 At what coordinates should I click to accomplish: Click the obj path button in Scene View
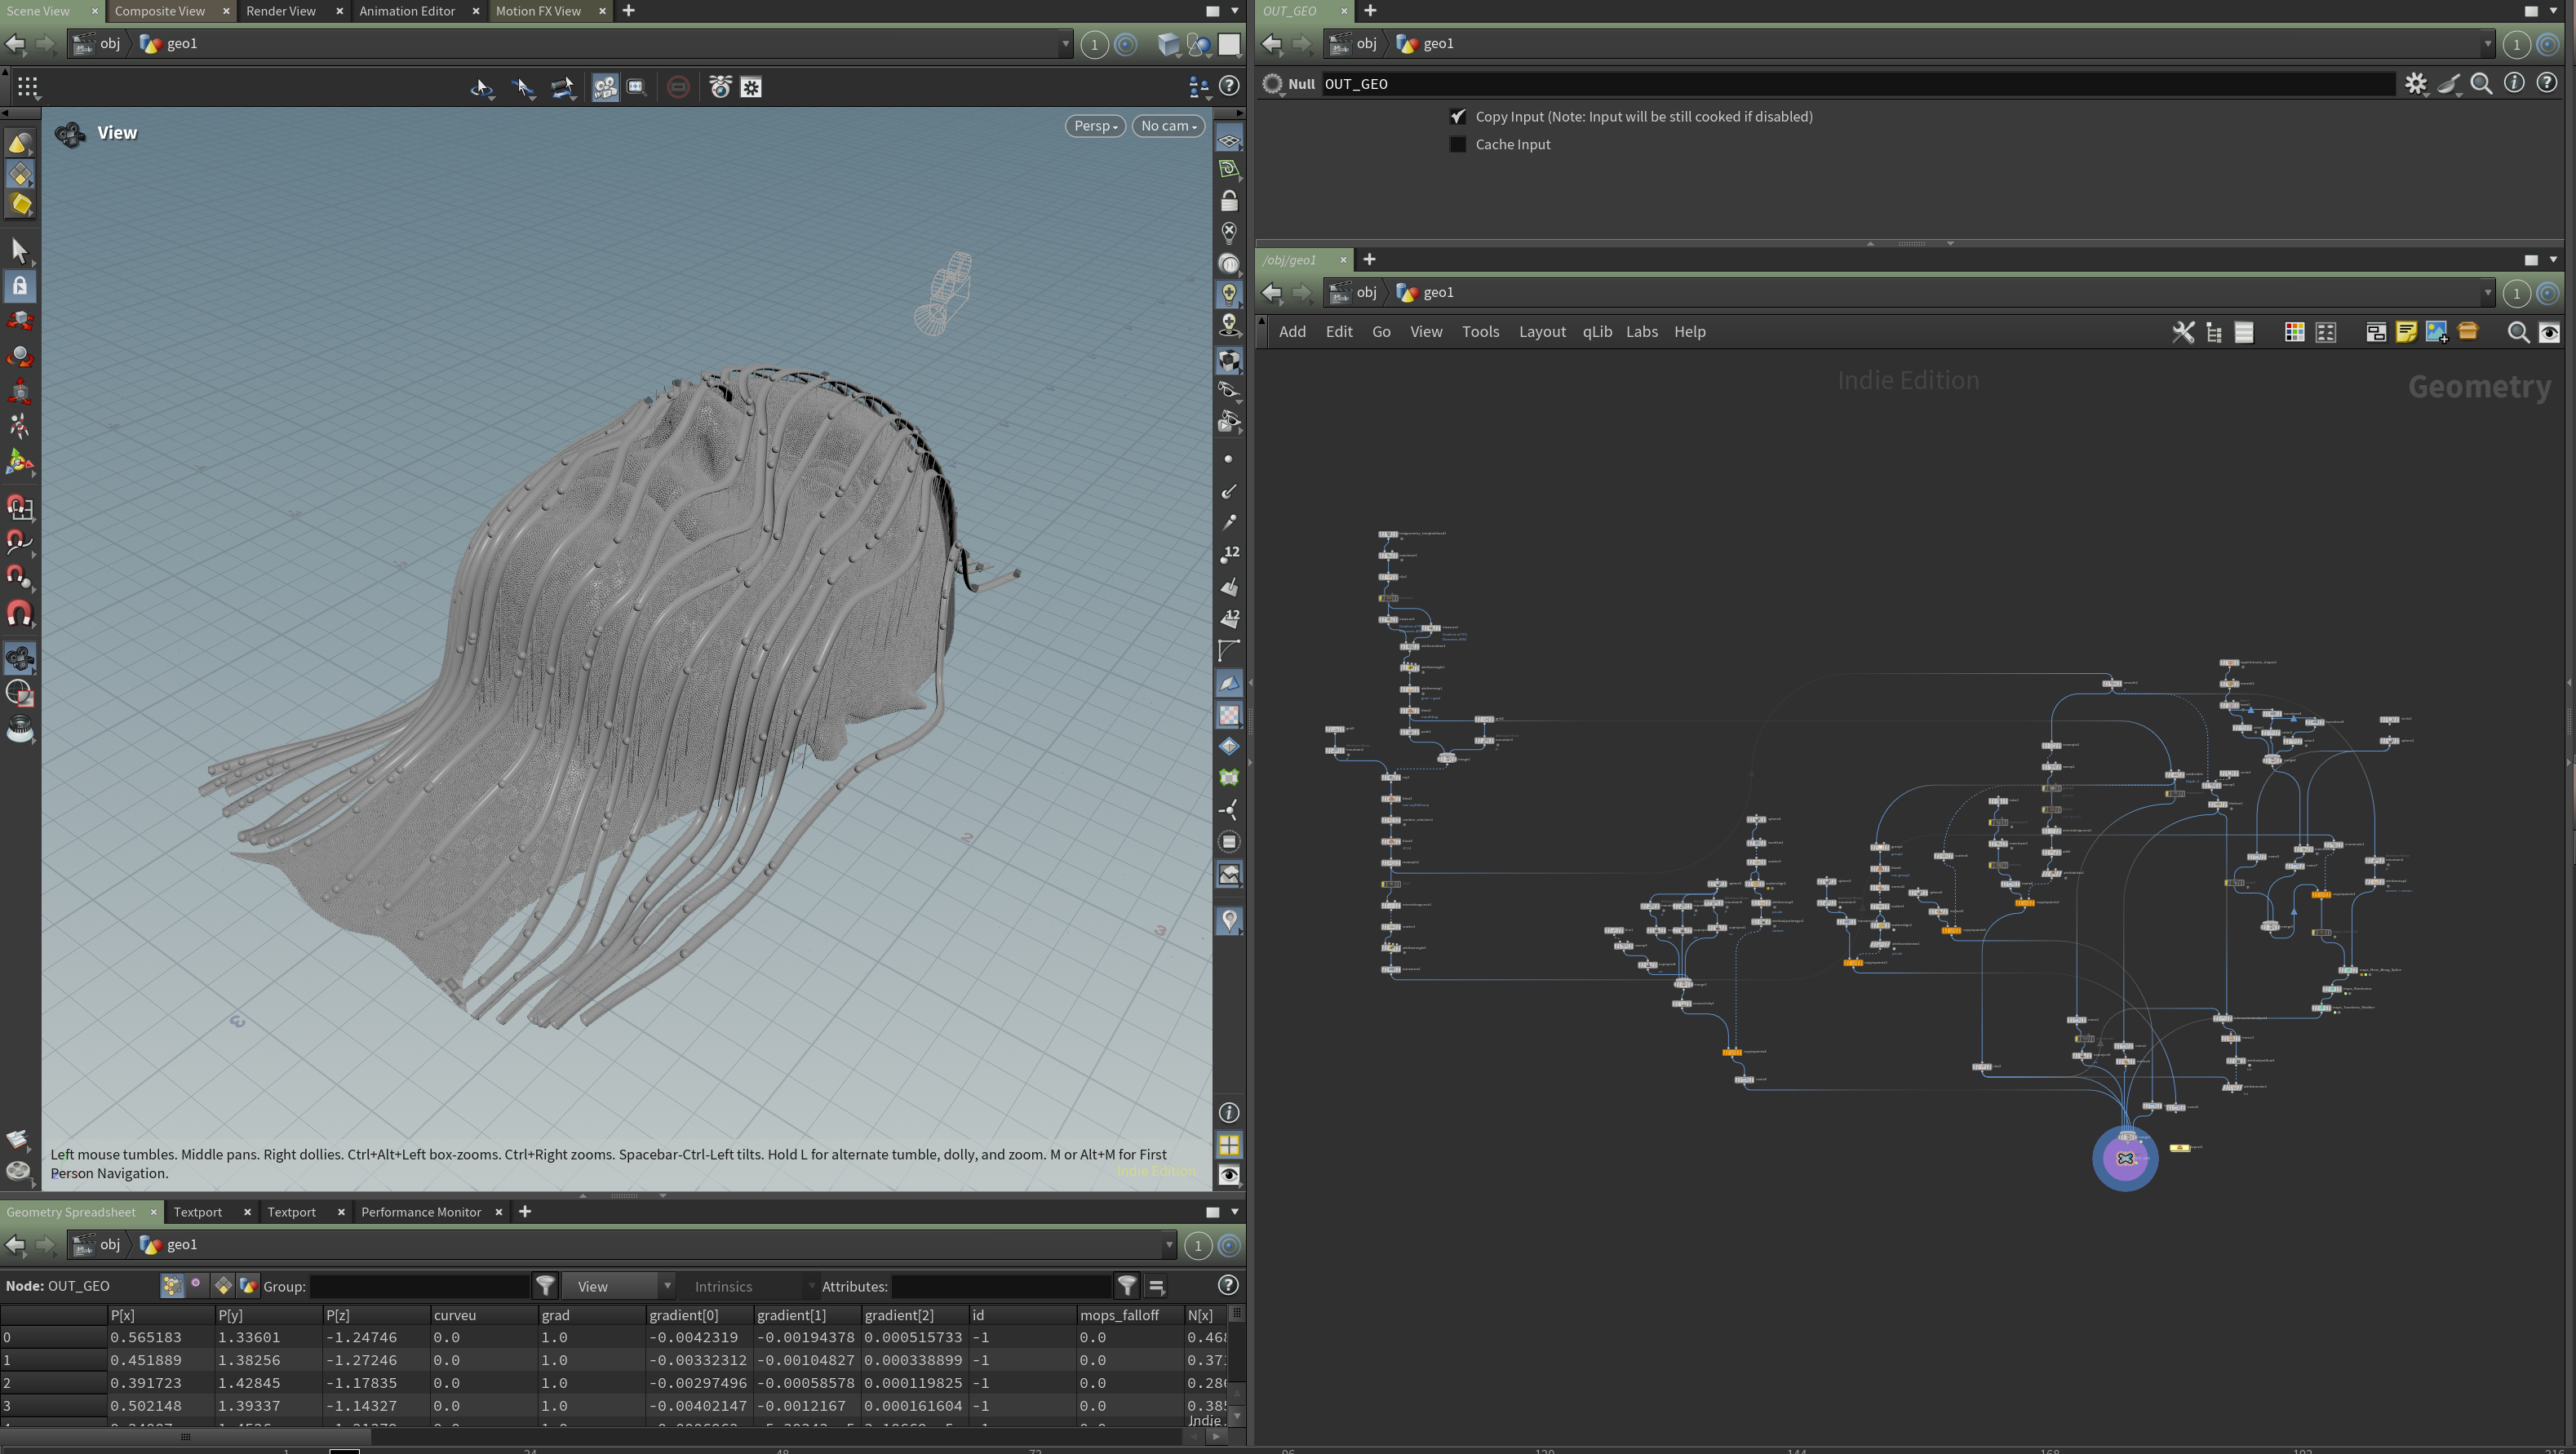(x=98, y=44)
